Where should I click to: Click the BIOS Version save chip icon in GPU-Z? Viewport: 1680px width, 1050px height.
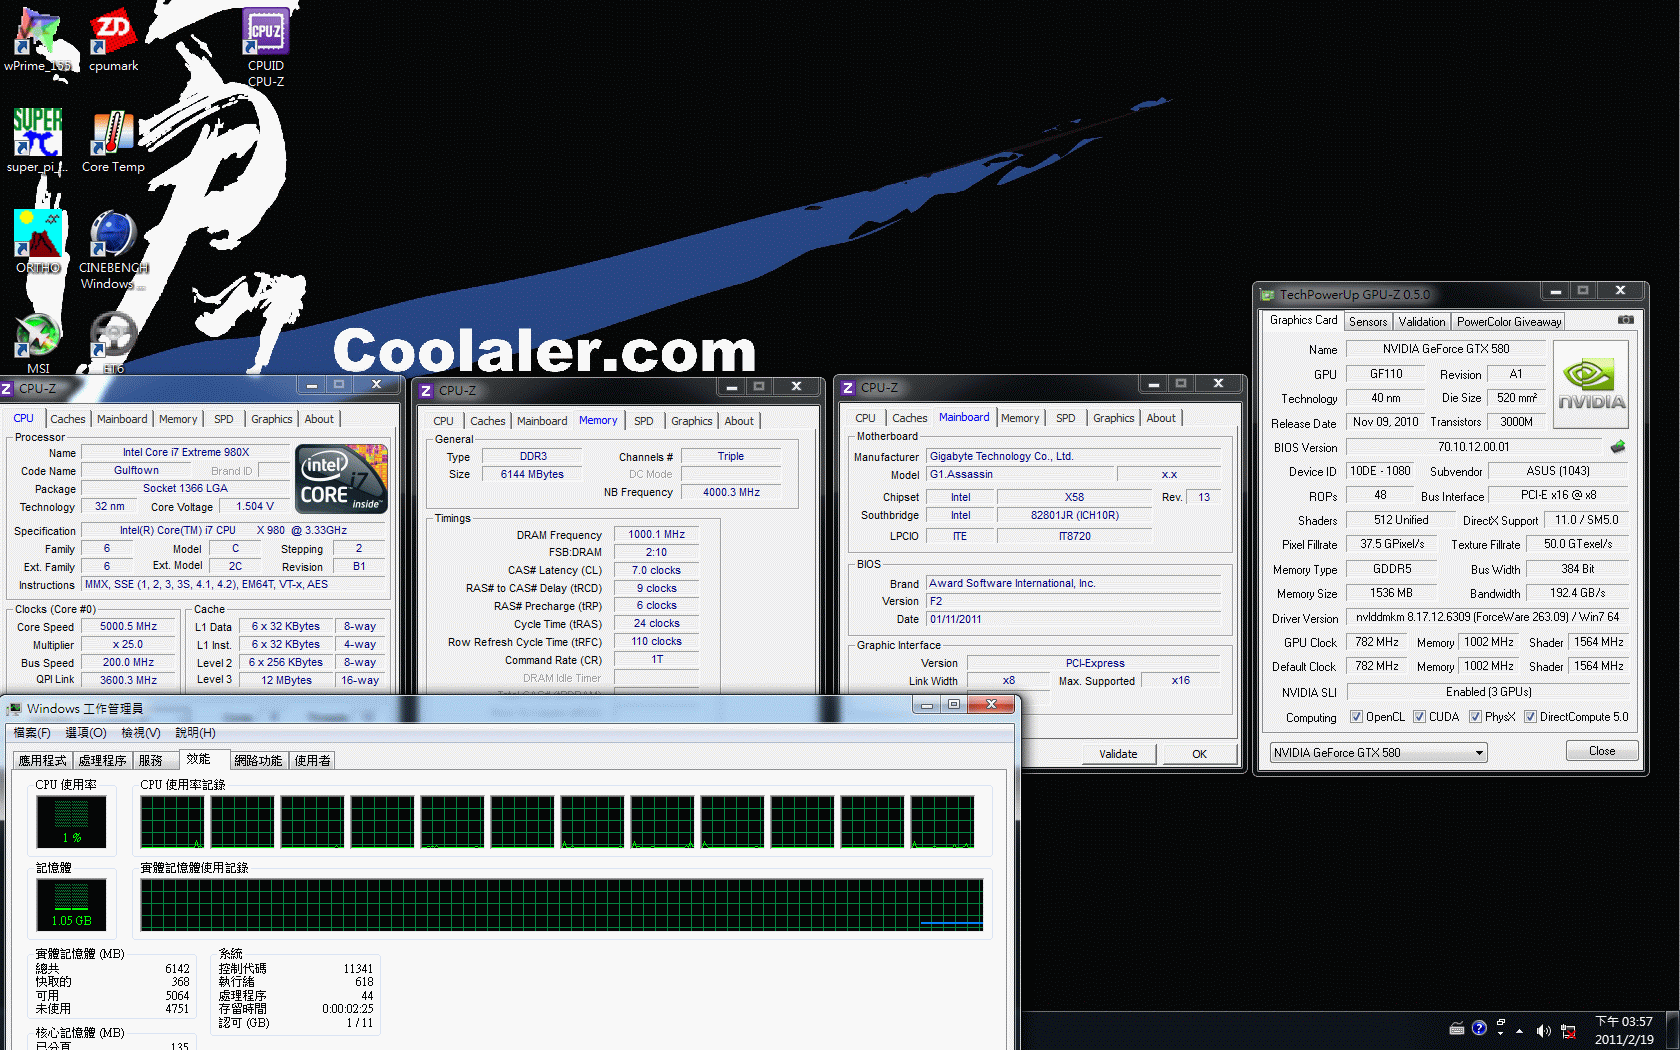click(x=1617, y=447)
